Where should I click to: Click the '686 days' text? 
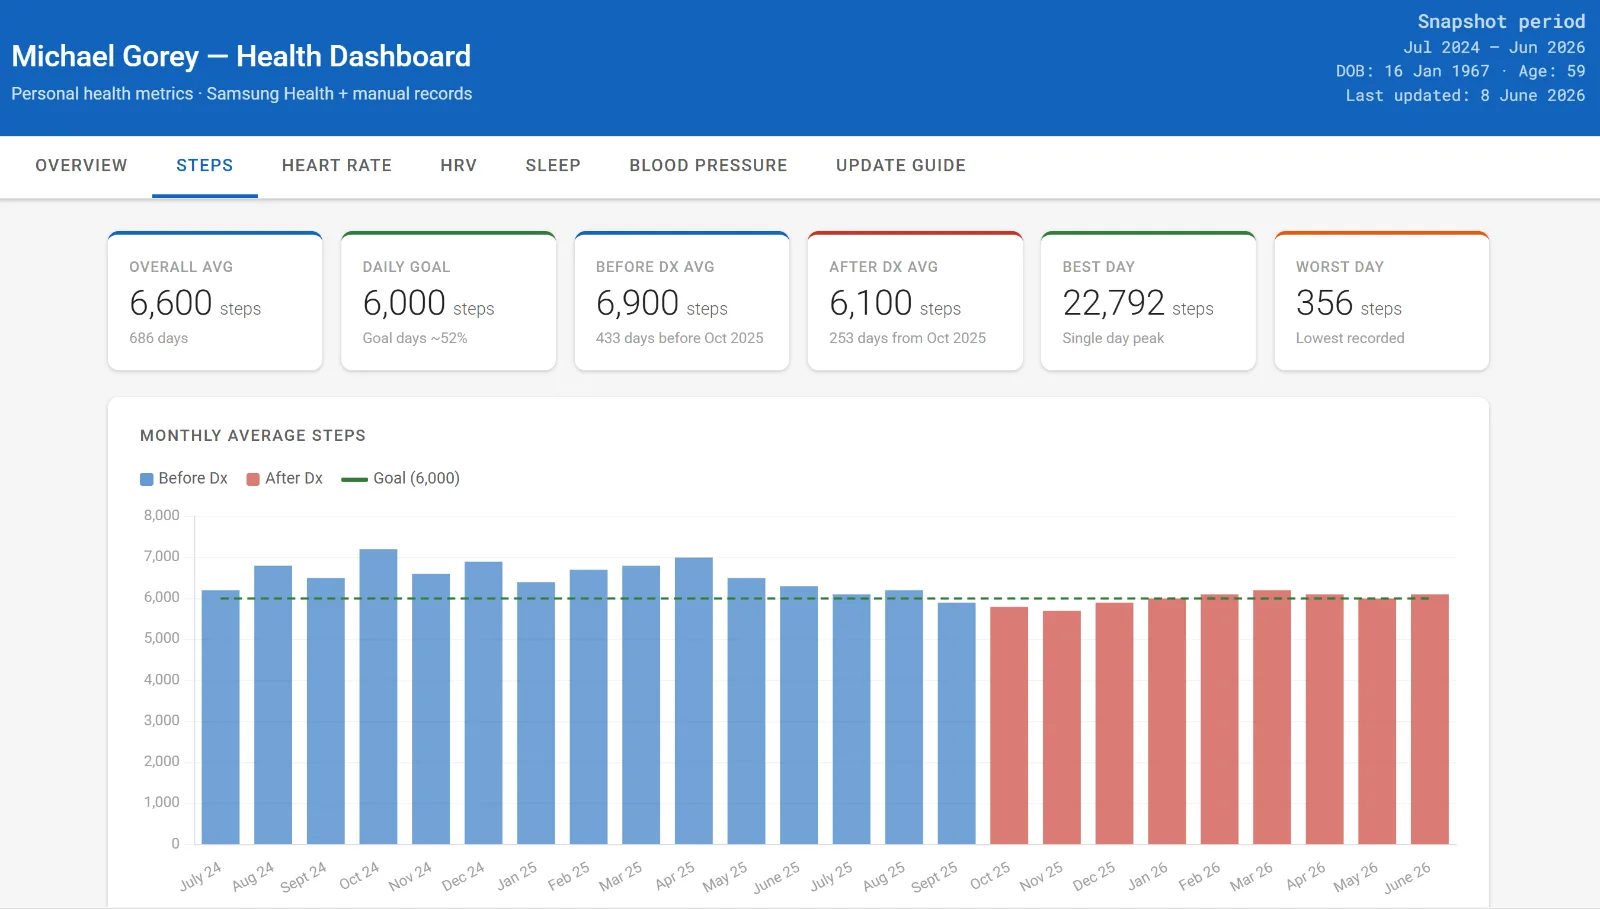159,338
